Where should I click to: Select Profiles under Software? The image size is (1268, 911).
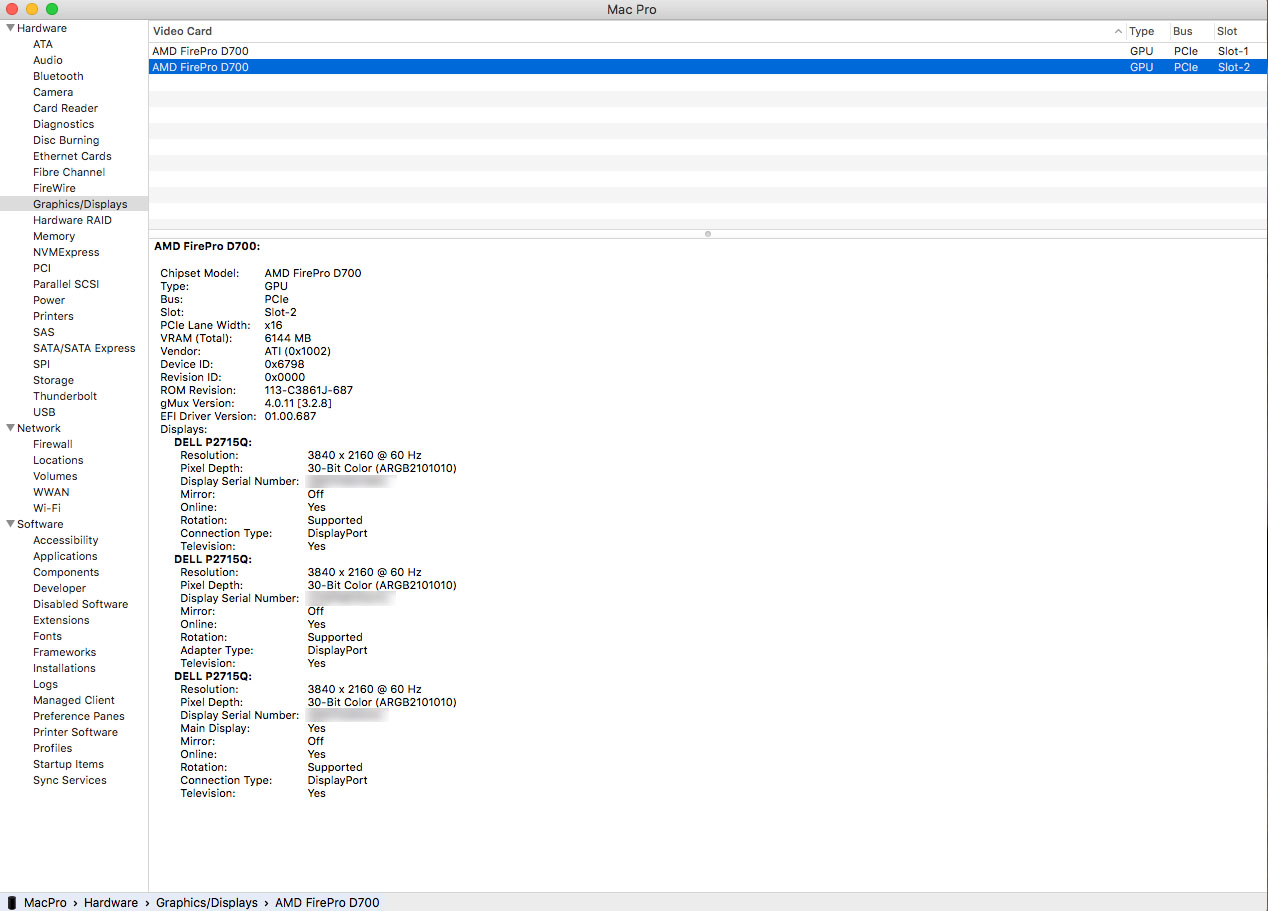(53, 748)
